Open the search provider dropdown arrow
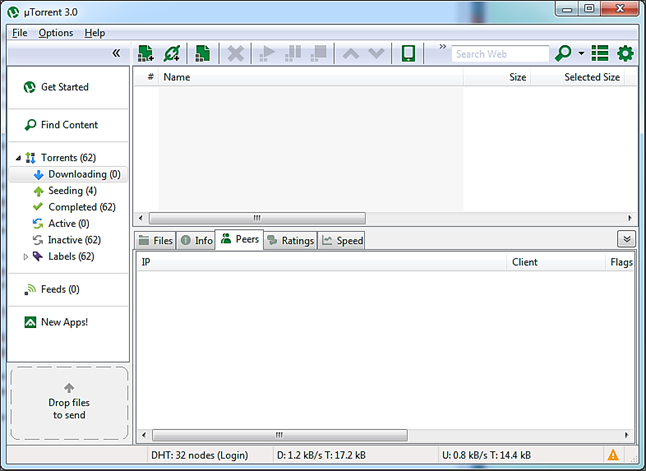 (581, 54)
